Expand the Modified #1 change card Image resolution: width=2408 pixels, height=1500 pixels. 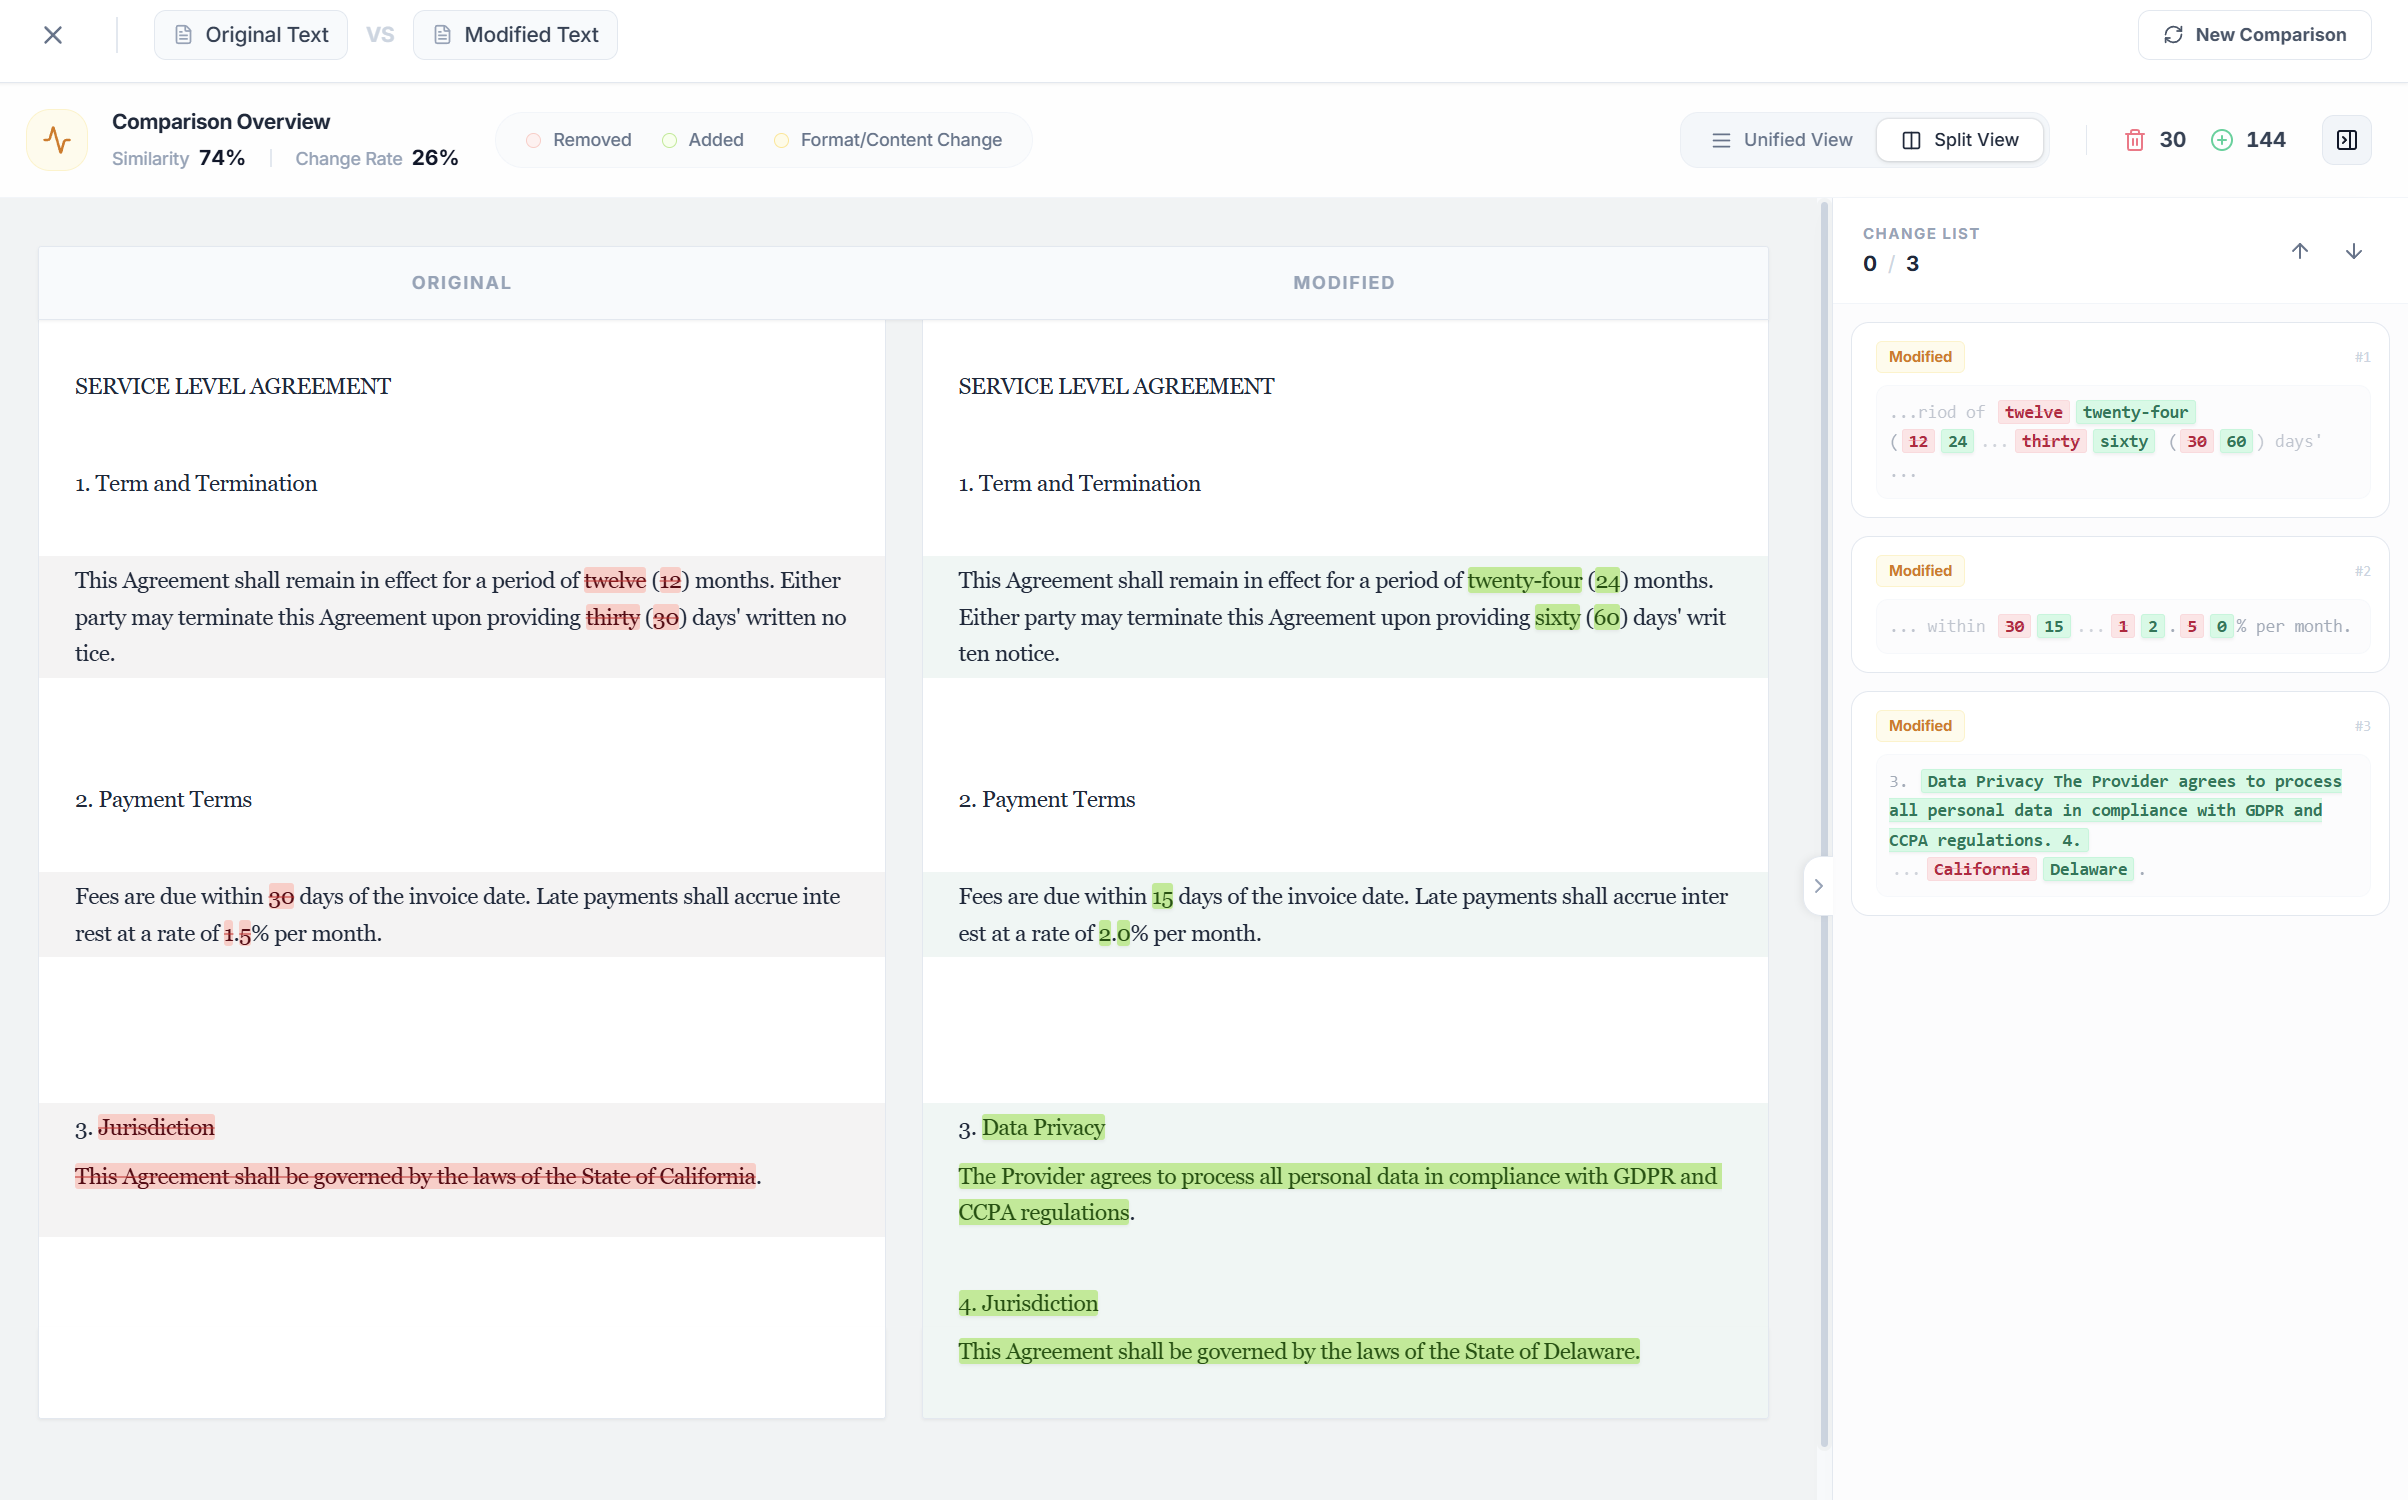pyautogui.click(x=2120, y=420)
